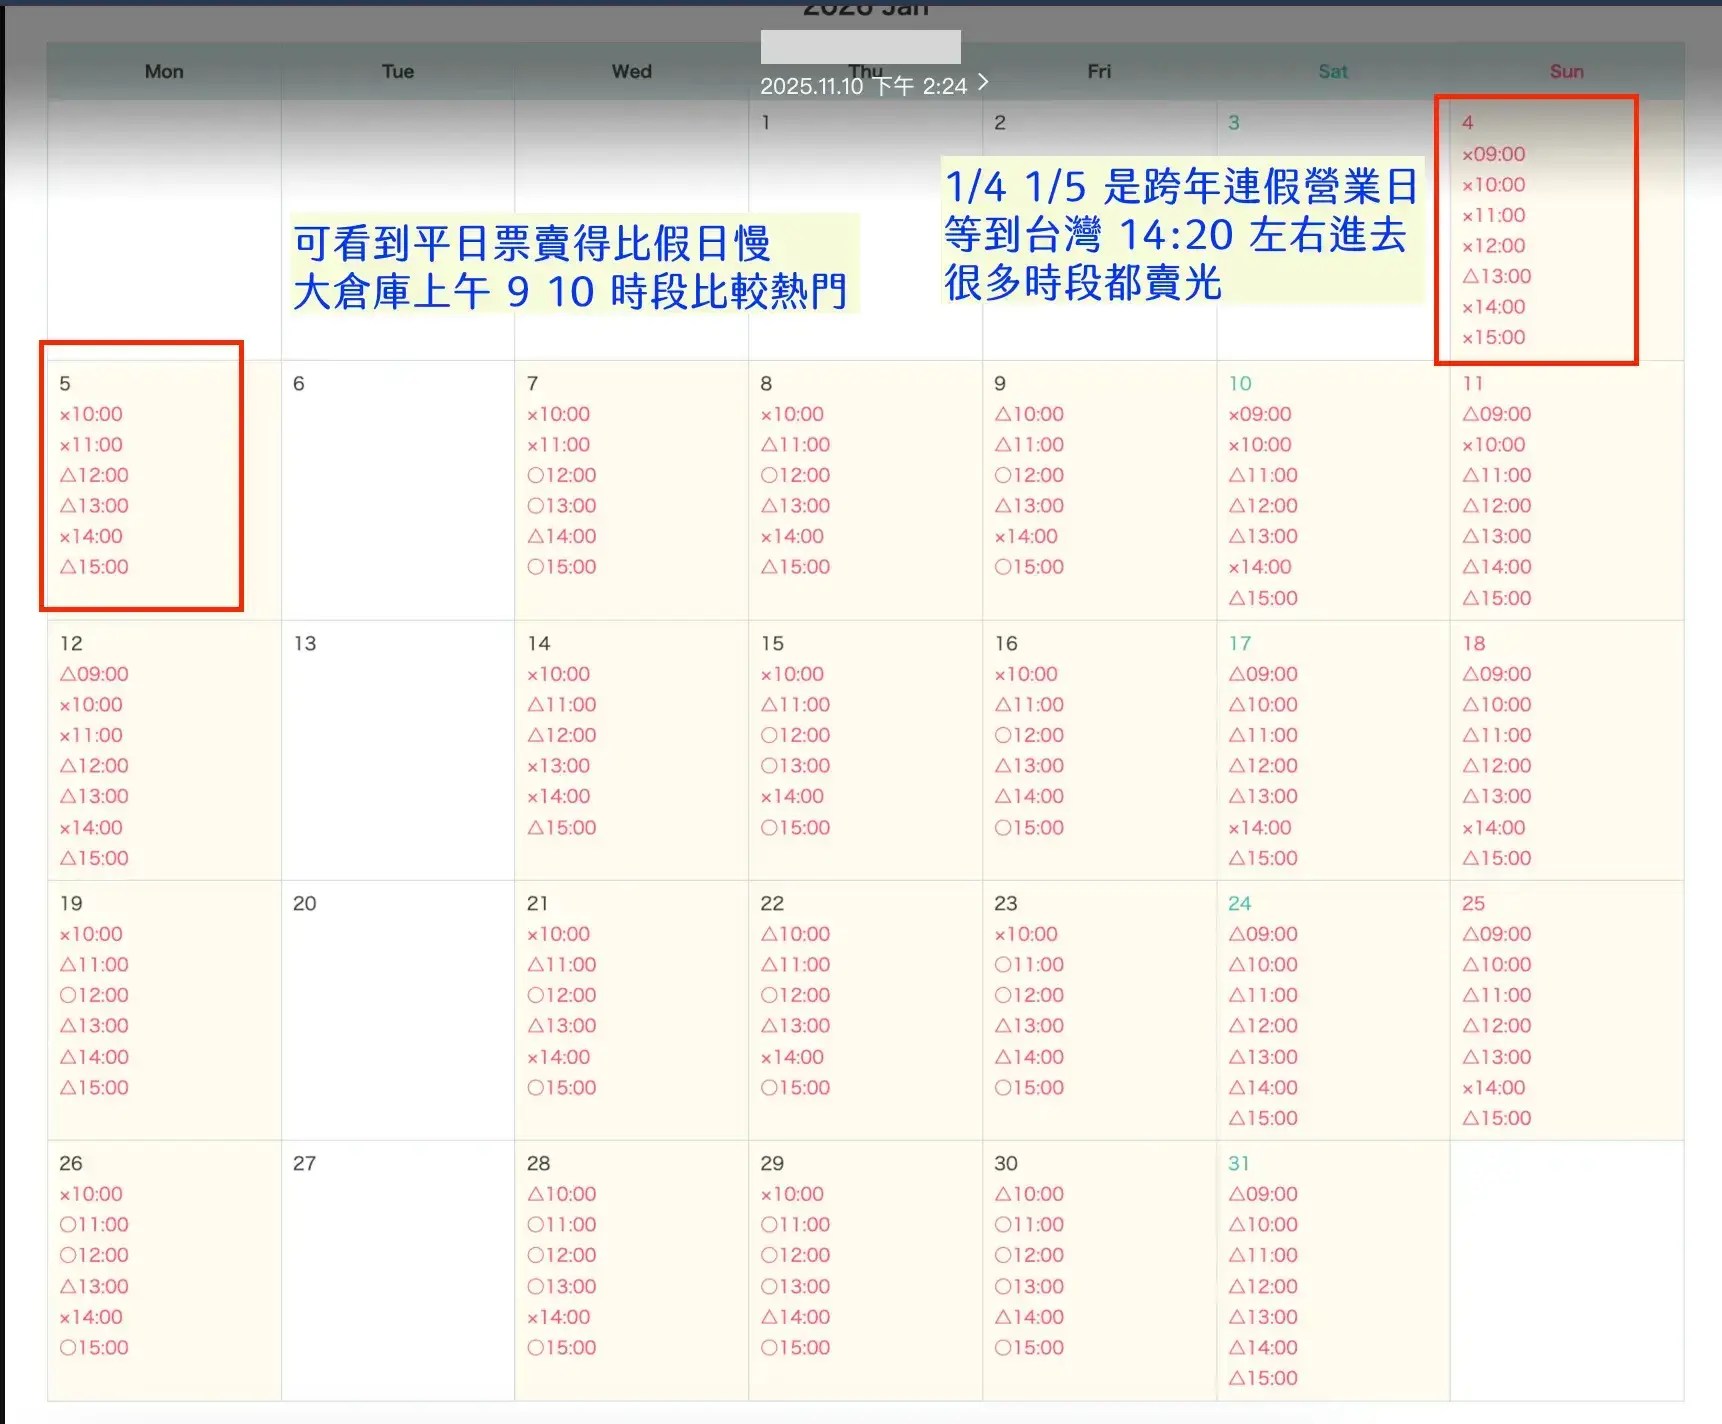Click date number 6 in the calendar

coord(299,383)
